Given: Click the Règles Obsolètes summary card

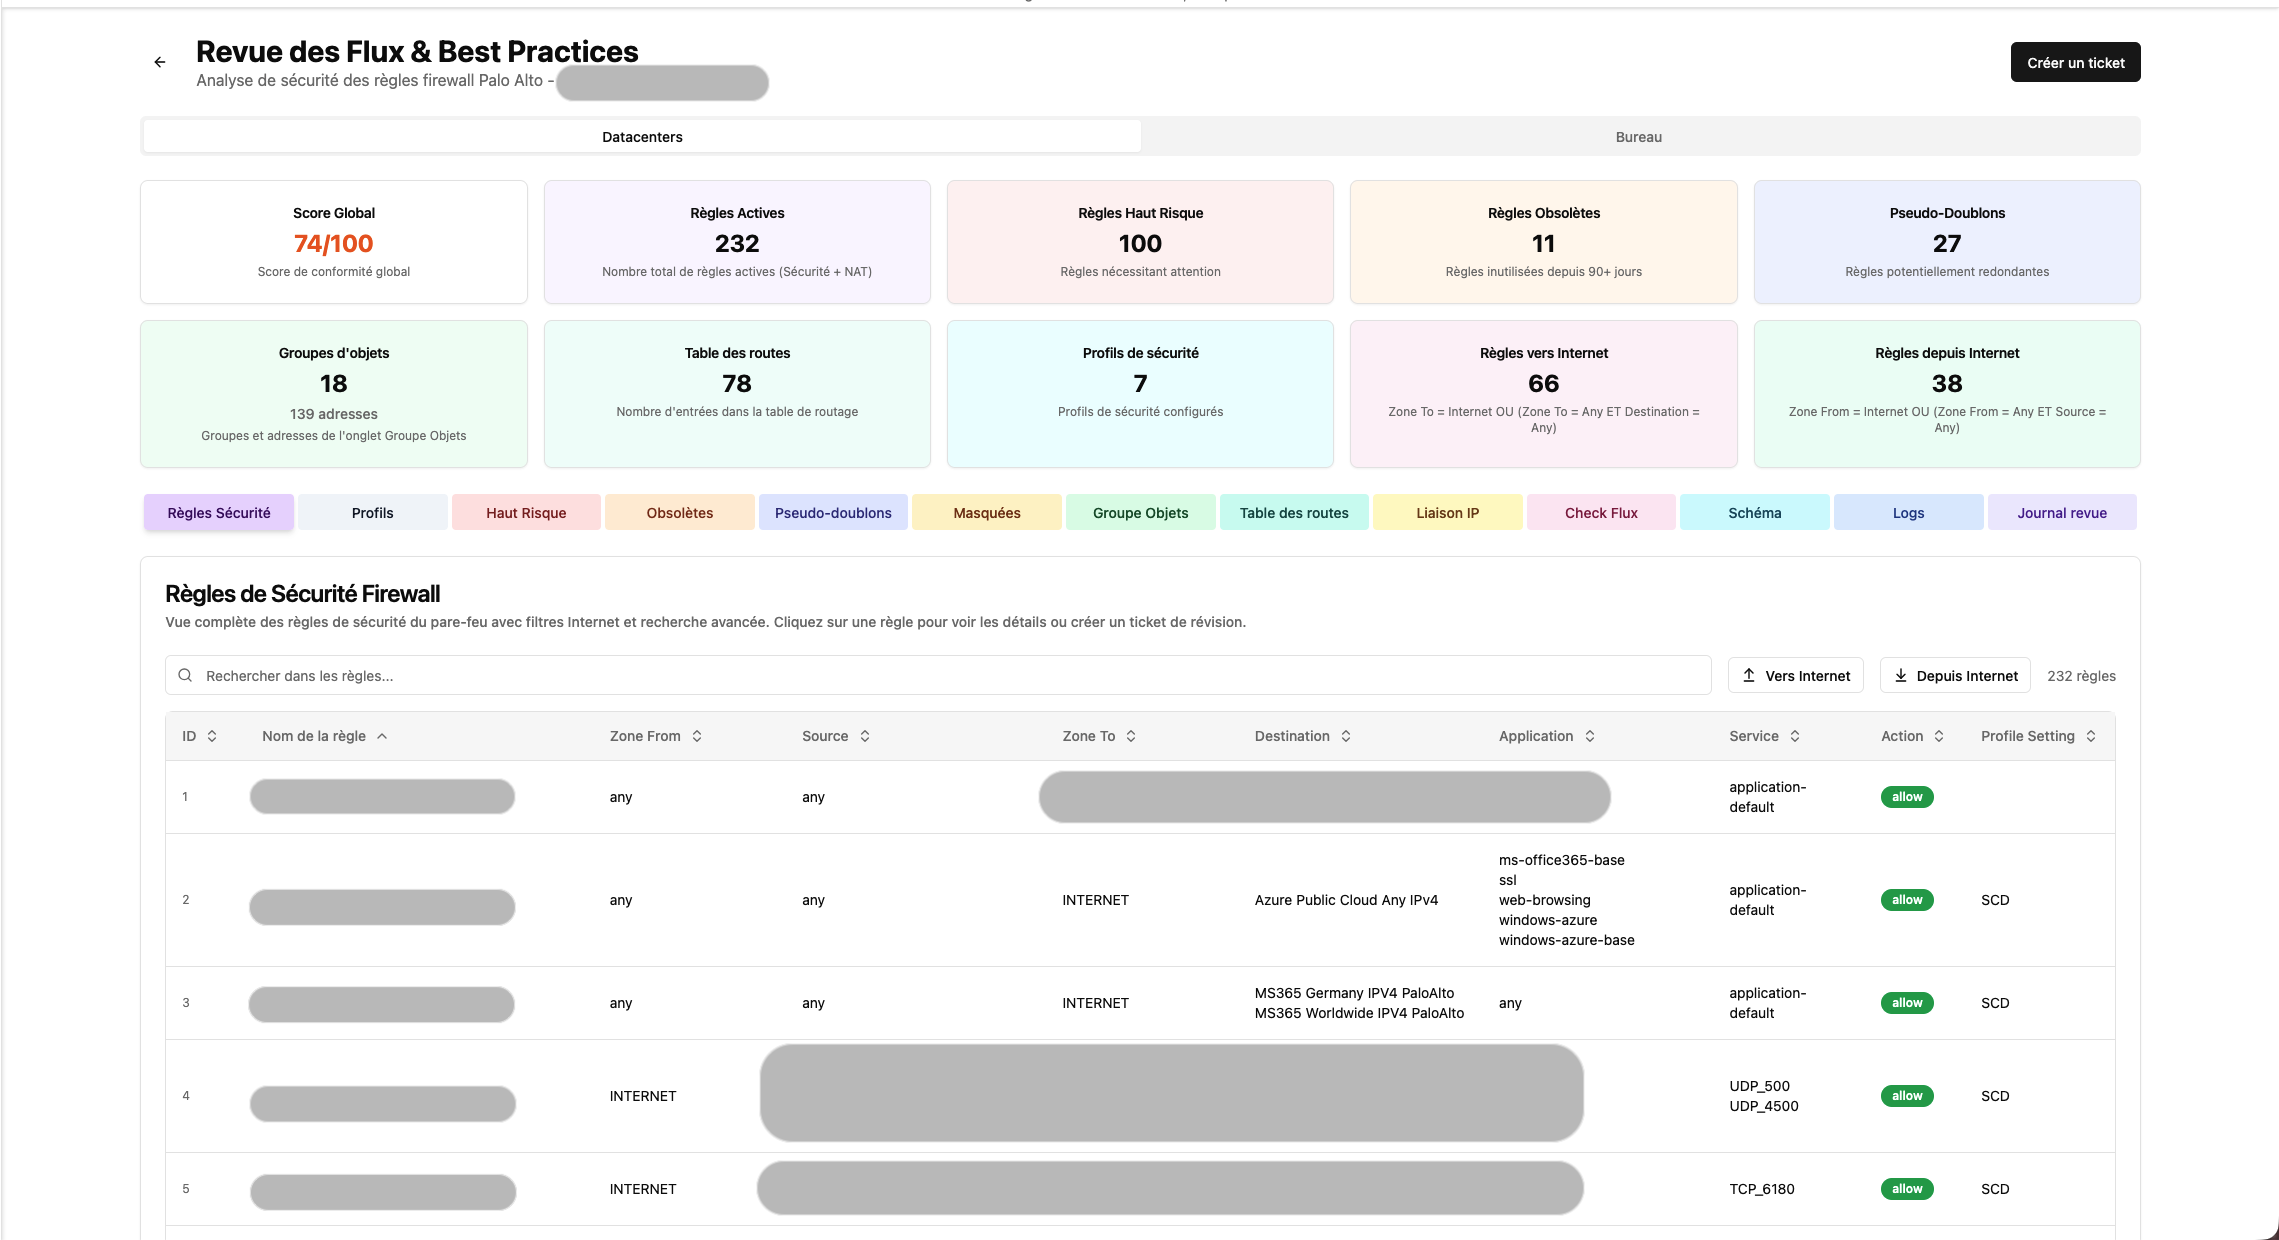Looking at the screenshot, I should (x=1543, y=242).
